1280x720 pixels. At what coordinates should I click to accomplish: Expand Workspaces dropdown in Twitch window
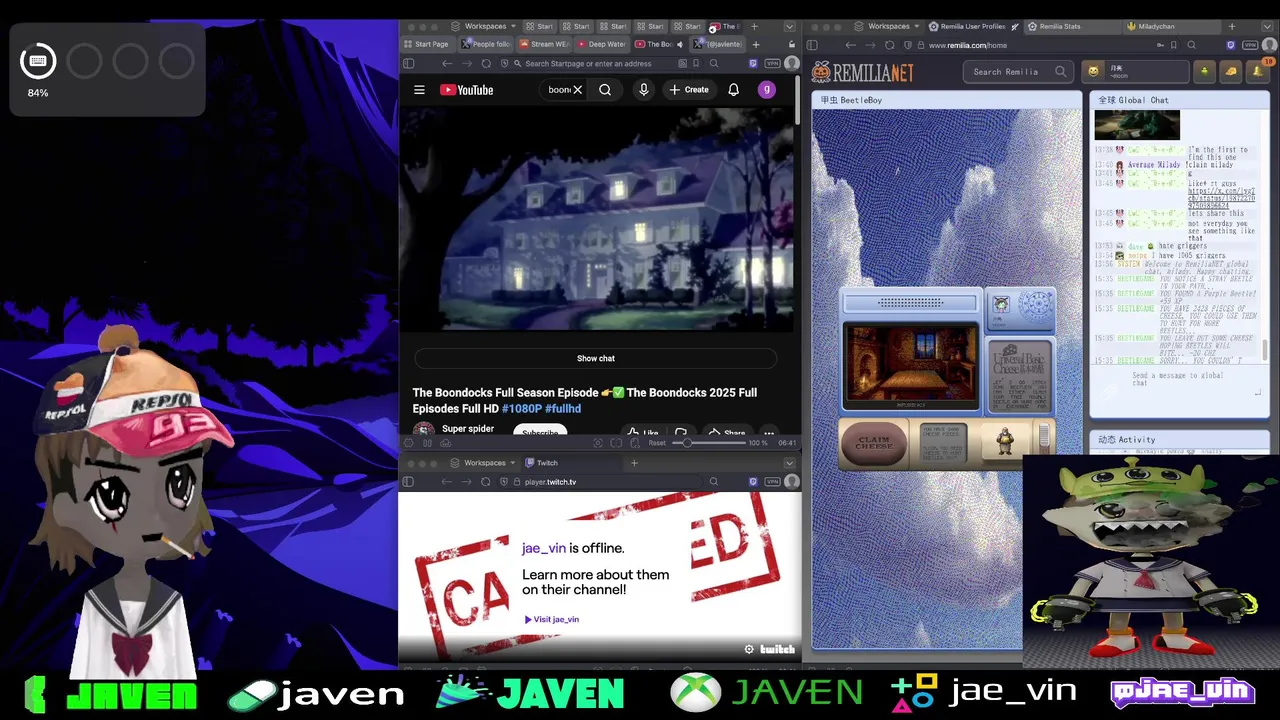[485, 463]
